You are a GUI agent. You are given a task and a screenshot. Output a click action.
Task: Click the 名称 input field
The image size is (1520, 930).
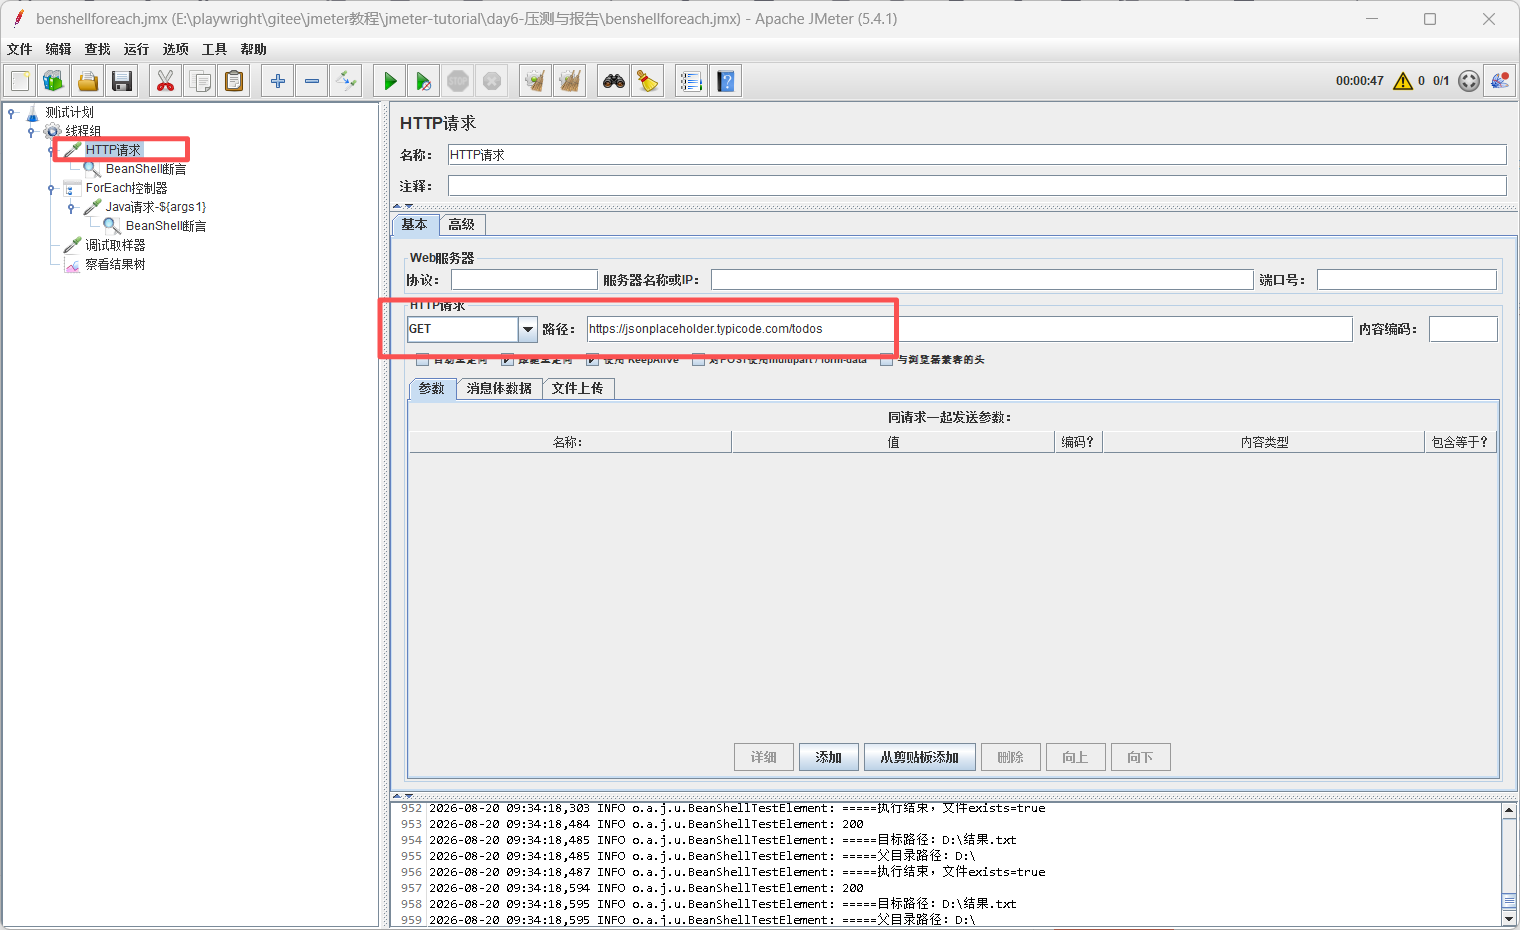pos(977,155)
